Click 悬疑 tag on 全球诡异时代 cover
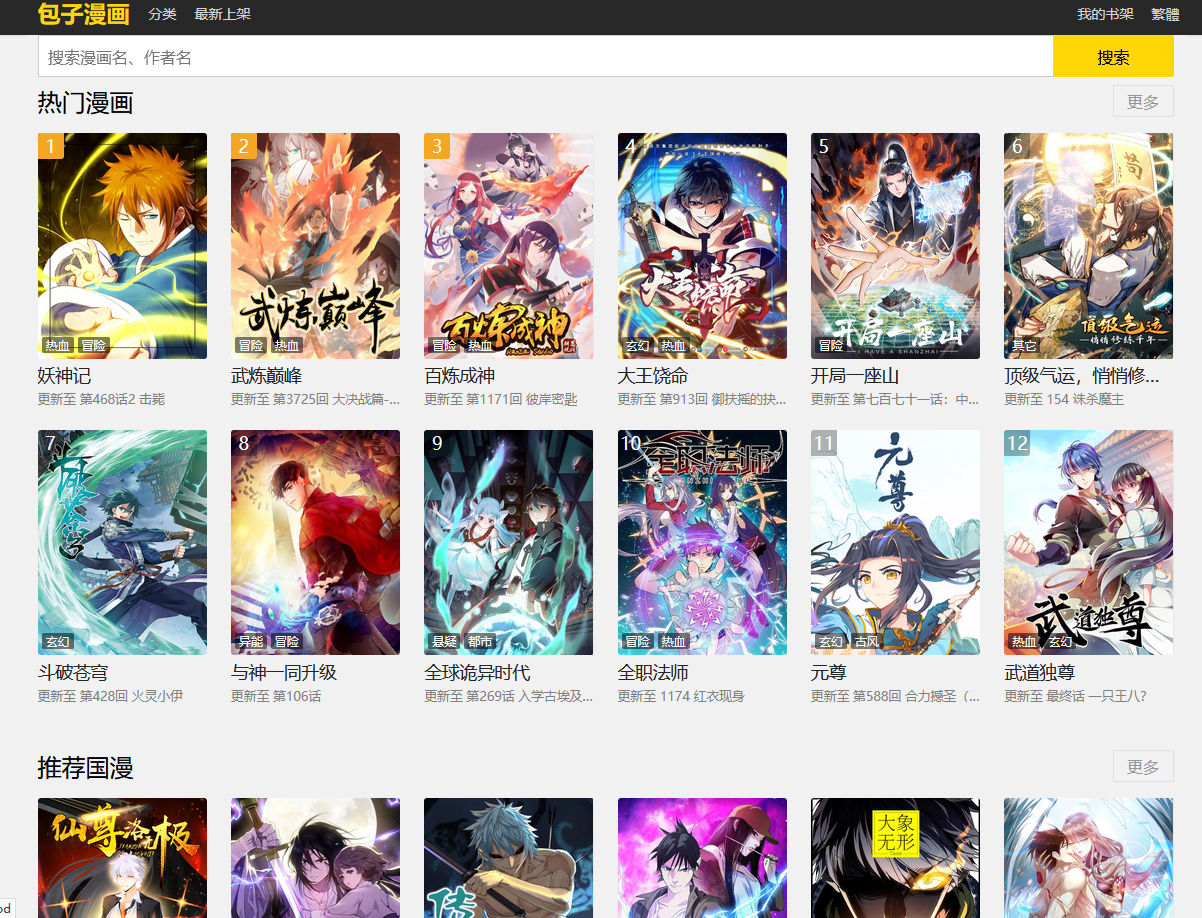 (443, 642)
